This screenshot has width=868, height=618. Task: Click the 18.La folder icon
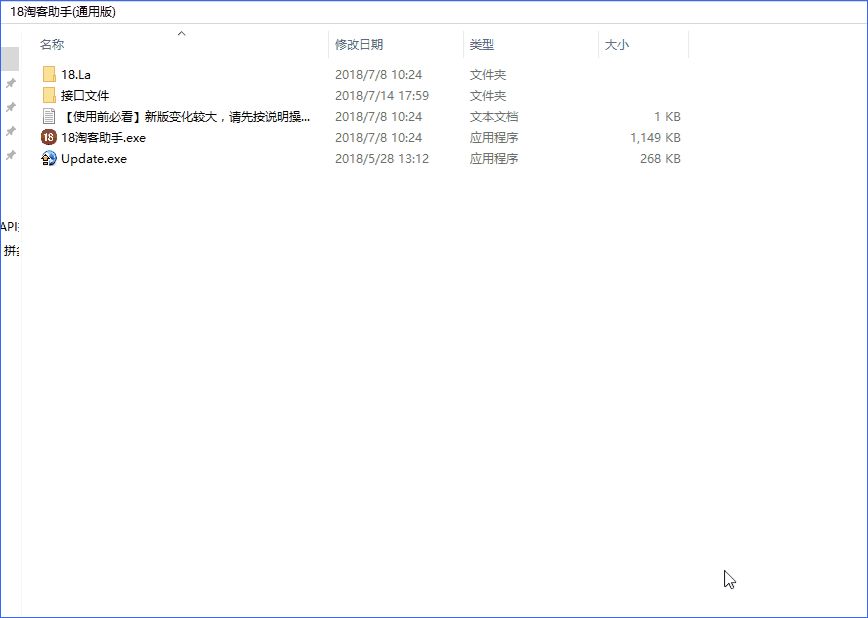[49, 75]
